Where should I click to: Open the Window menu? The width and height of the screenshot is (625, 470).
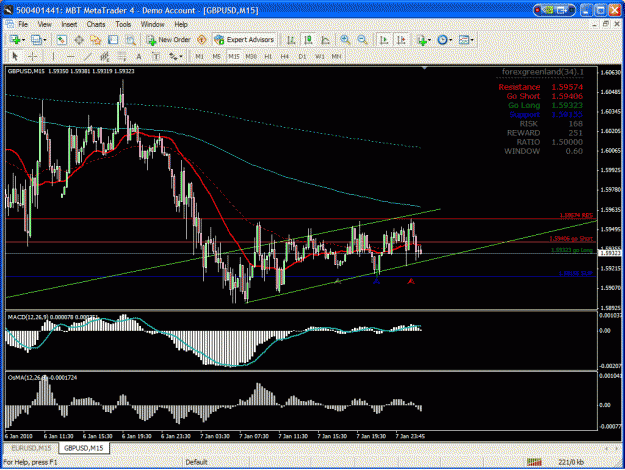point(152,24)
